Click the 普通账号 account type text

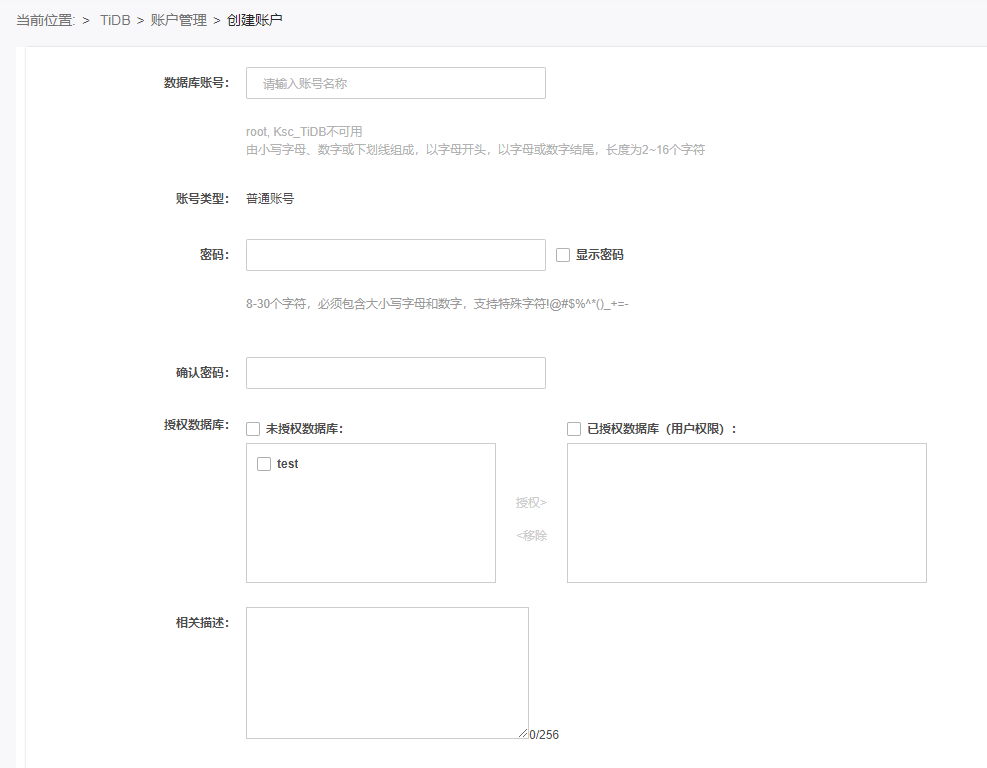point(270,199)
